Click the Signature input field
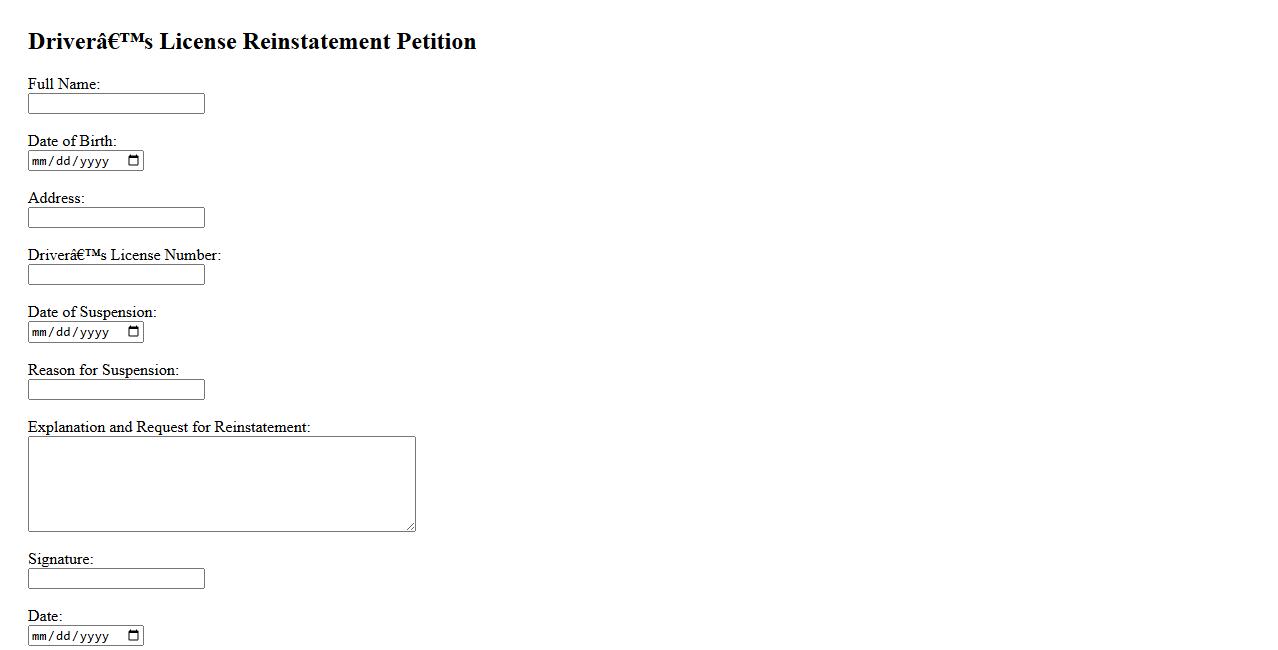 (x=116, y=579)
